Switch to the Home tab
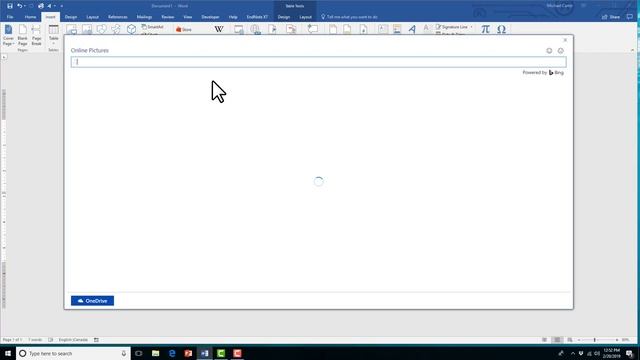 click(30, 17)
